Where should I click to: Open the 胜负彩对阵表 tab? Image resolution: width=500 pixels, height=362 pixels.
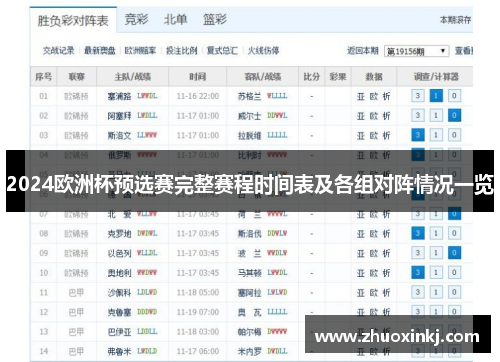click(73, 21)
